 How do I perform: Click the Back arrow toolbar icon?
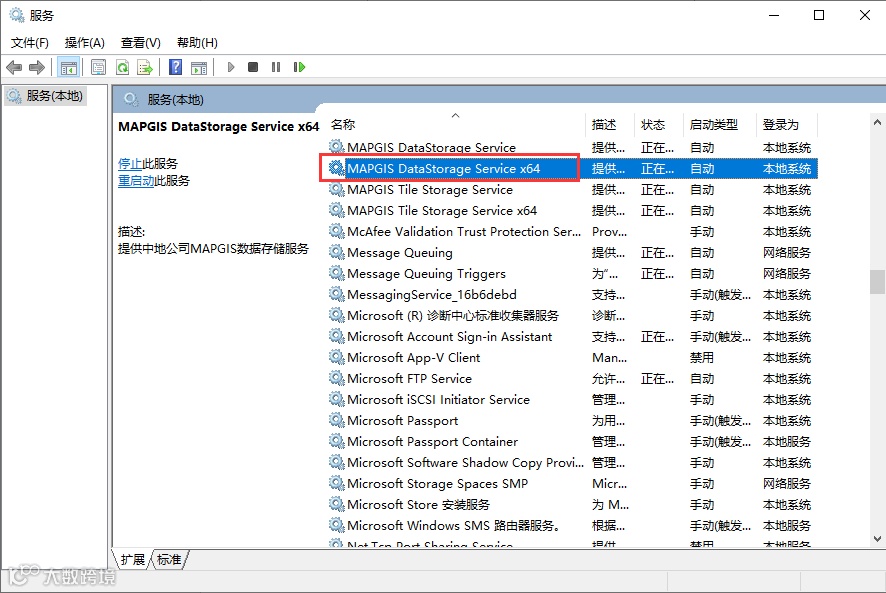14,67
